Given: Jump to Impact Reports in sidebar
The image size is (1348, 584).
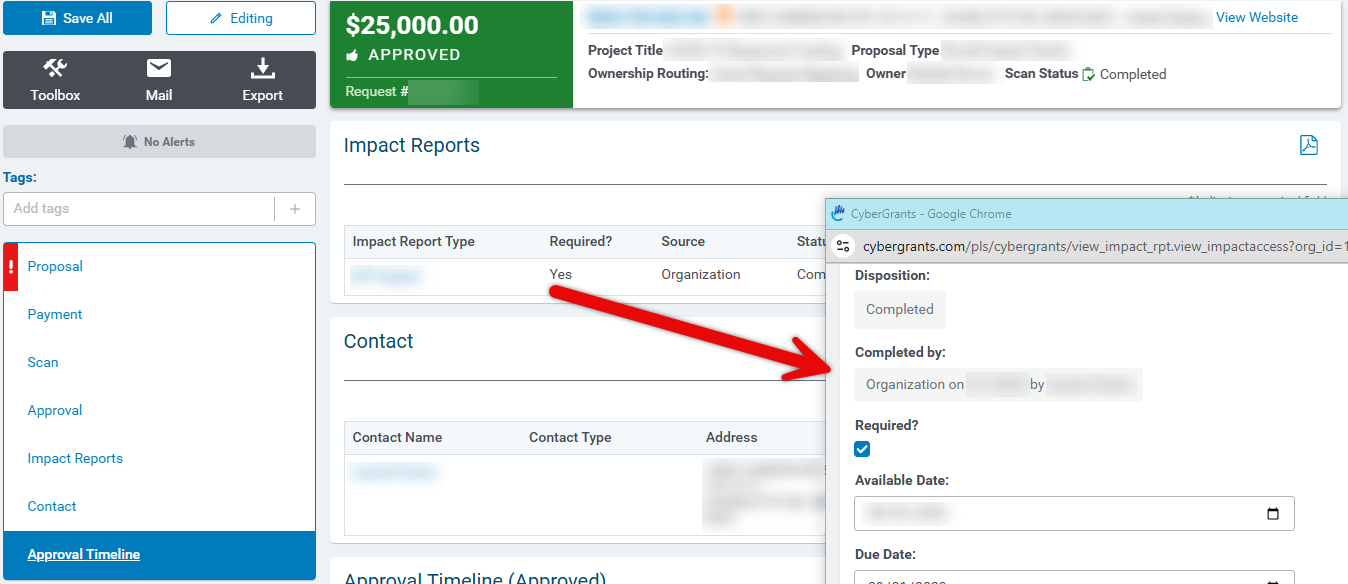Looking at the screenshot, I should pos(75,458).
